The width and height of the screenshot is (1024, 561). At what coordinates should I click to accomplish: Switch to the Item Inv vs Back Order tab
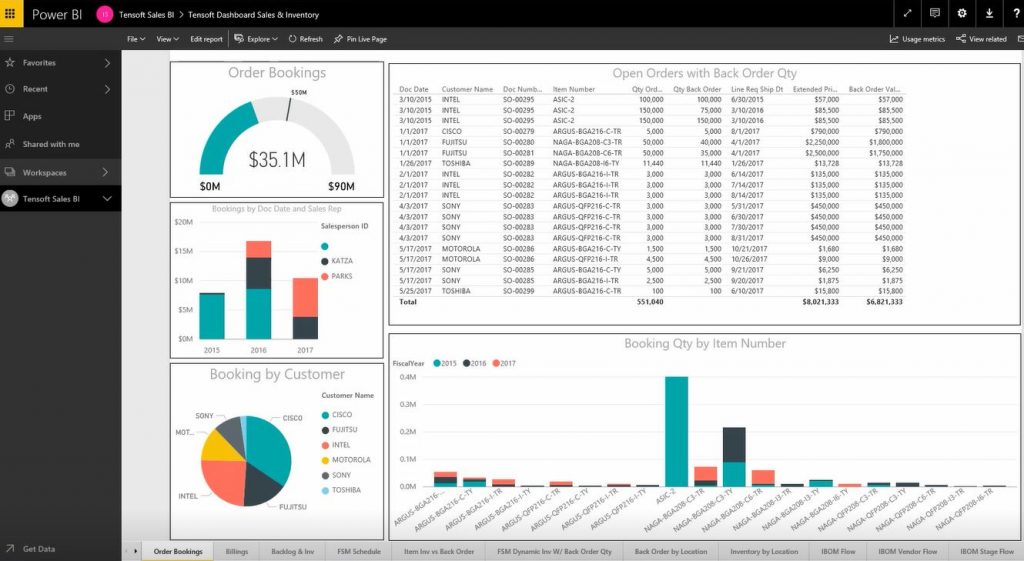click(439, 551)
